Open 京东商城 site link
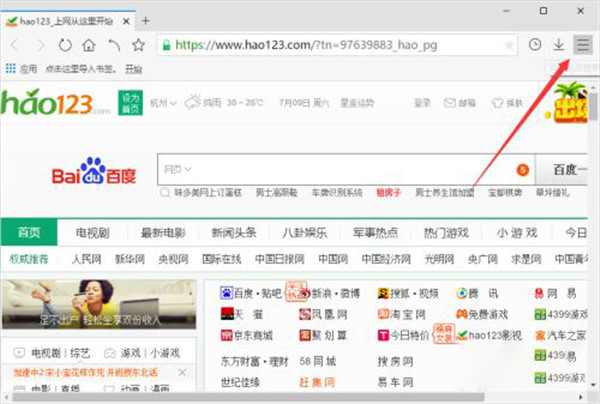Viewport: 600px width, 404px height. coord(247,336)
